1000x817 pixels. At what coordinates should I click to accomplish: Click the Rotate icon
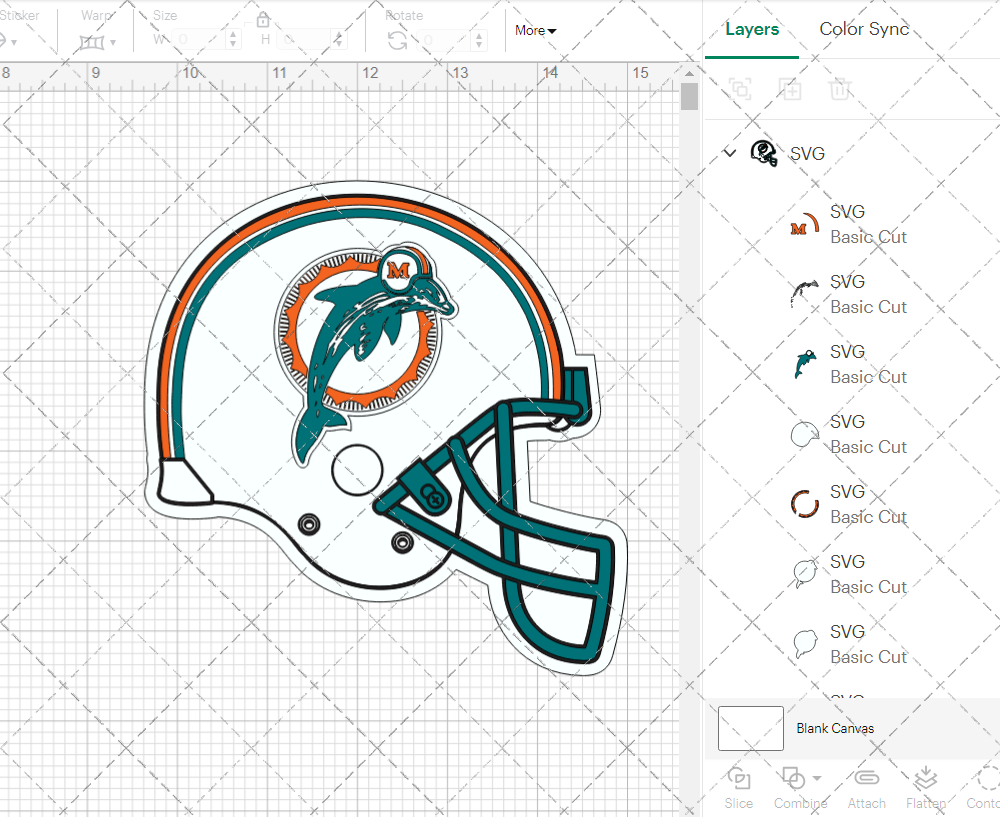tap(398, 40)
